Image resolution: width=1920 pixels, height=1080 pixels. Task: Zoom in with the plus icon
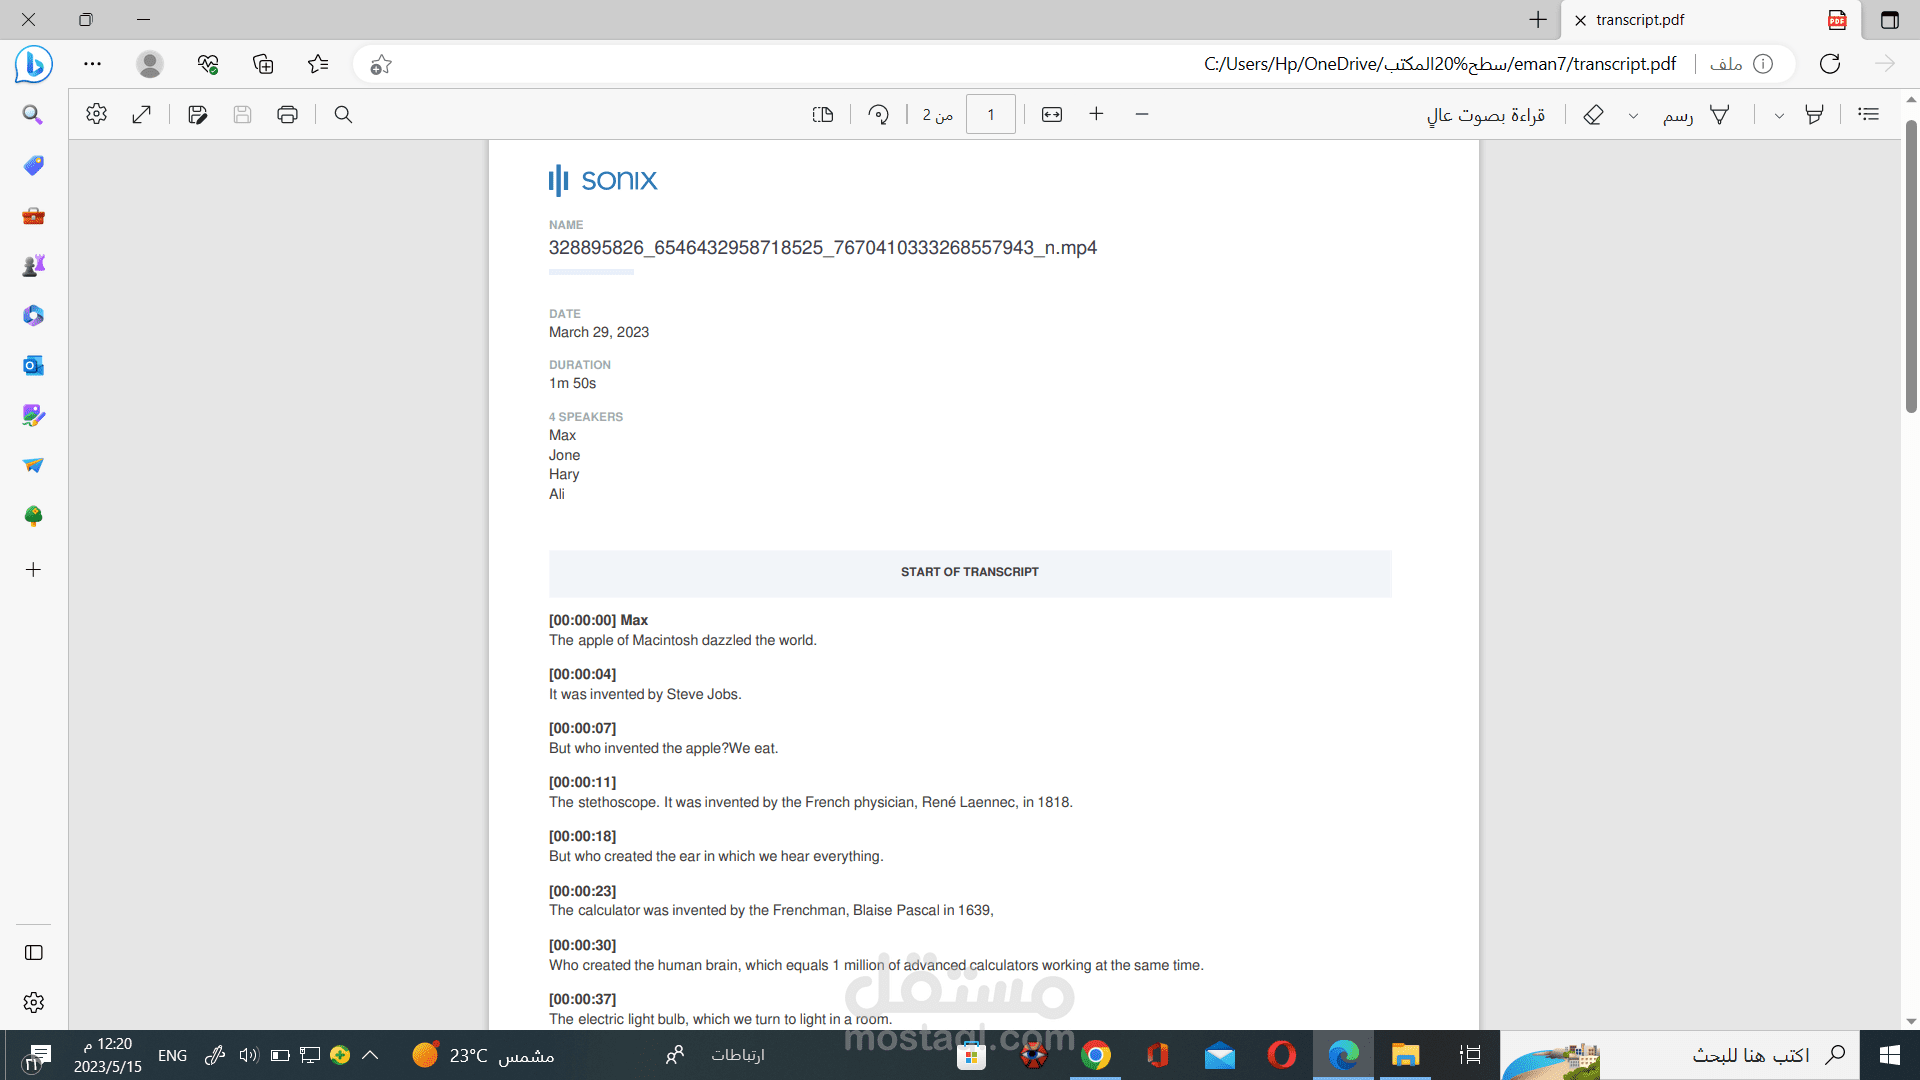(1096, 114)
